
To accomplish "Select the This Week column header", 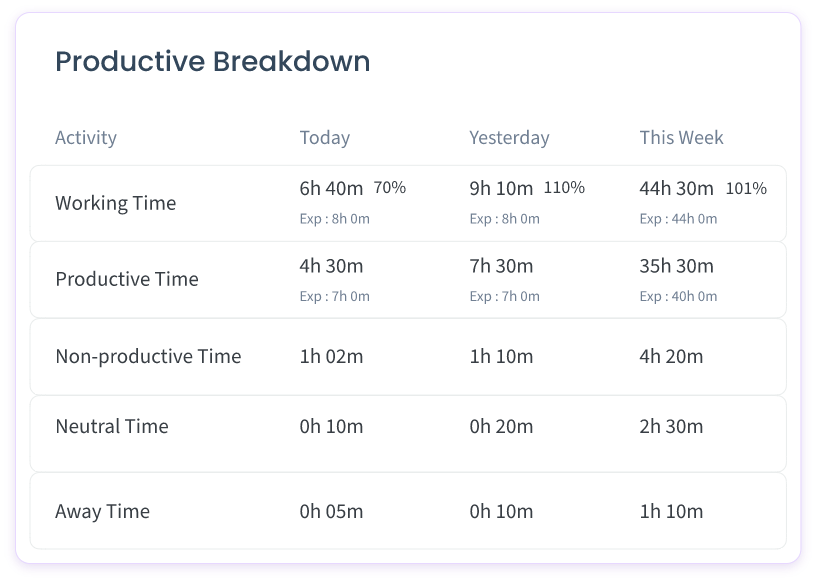I will click(x=680, y=137).
